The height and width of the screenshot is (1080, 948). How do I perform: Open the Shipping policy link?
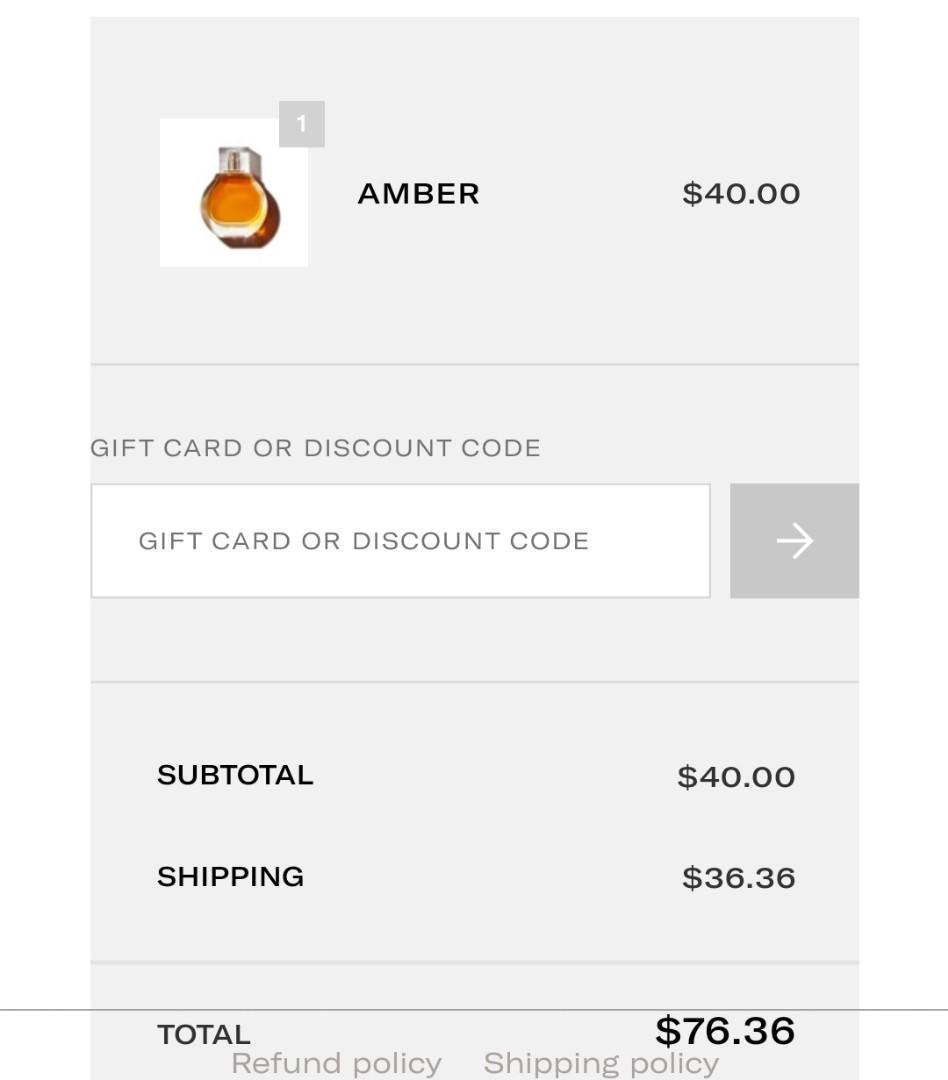coord(601,1063)
